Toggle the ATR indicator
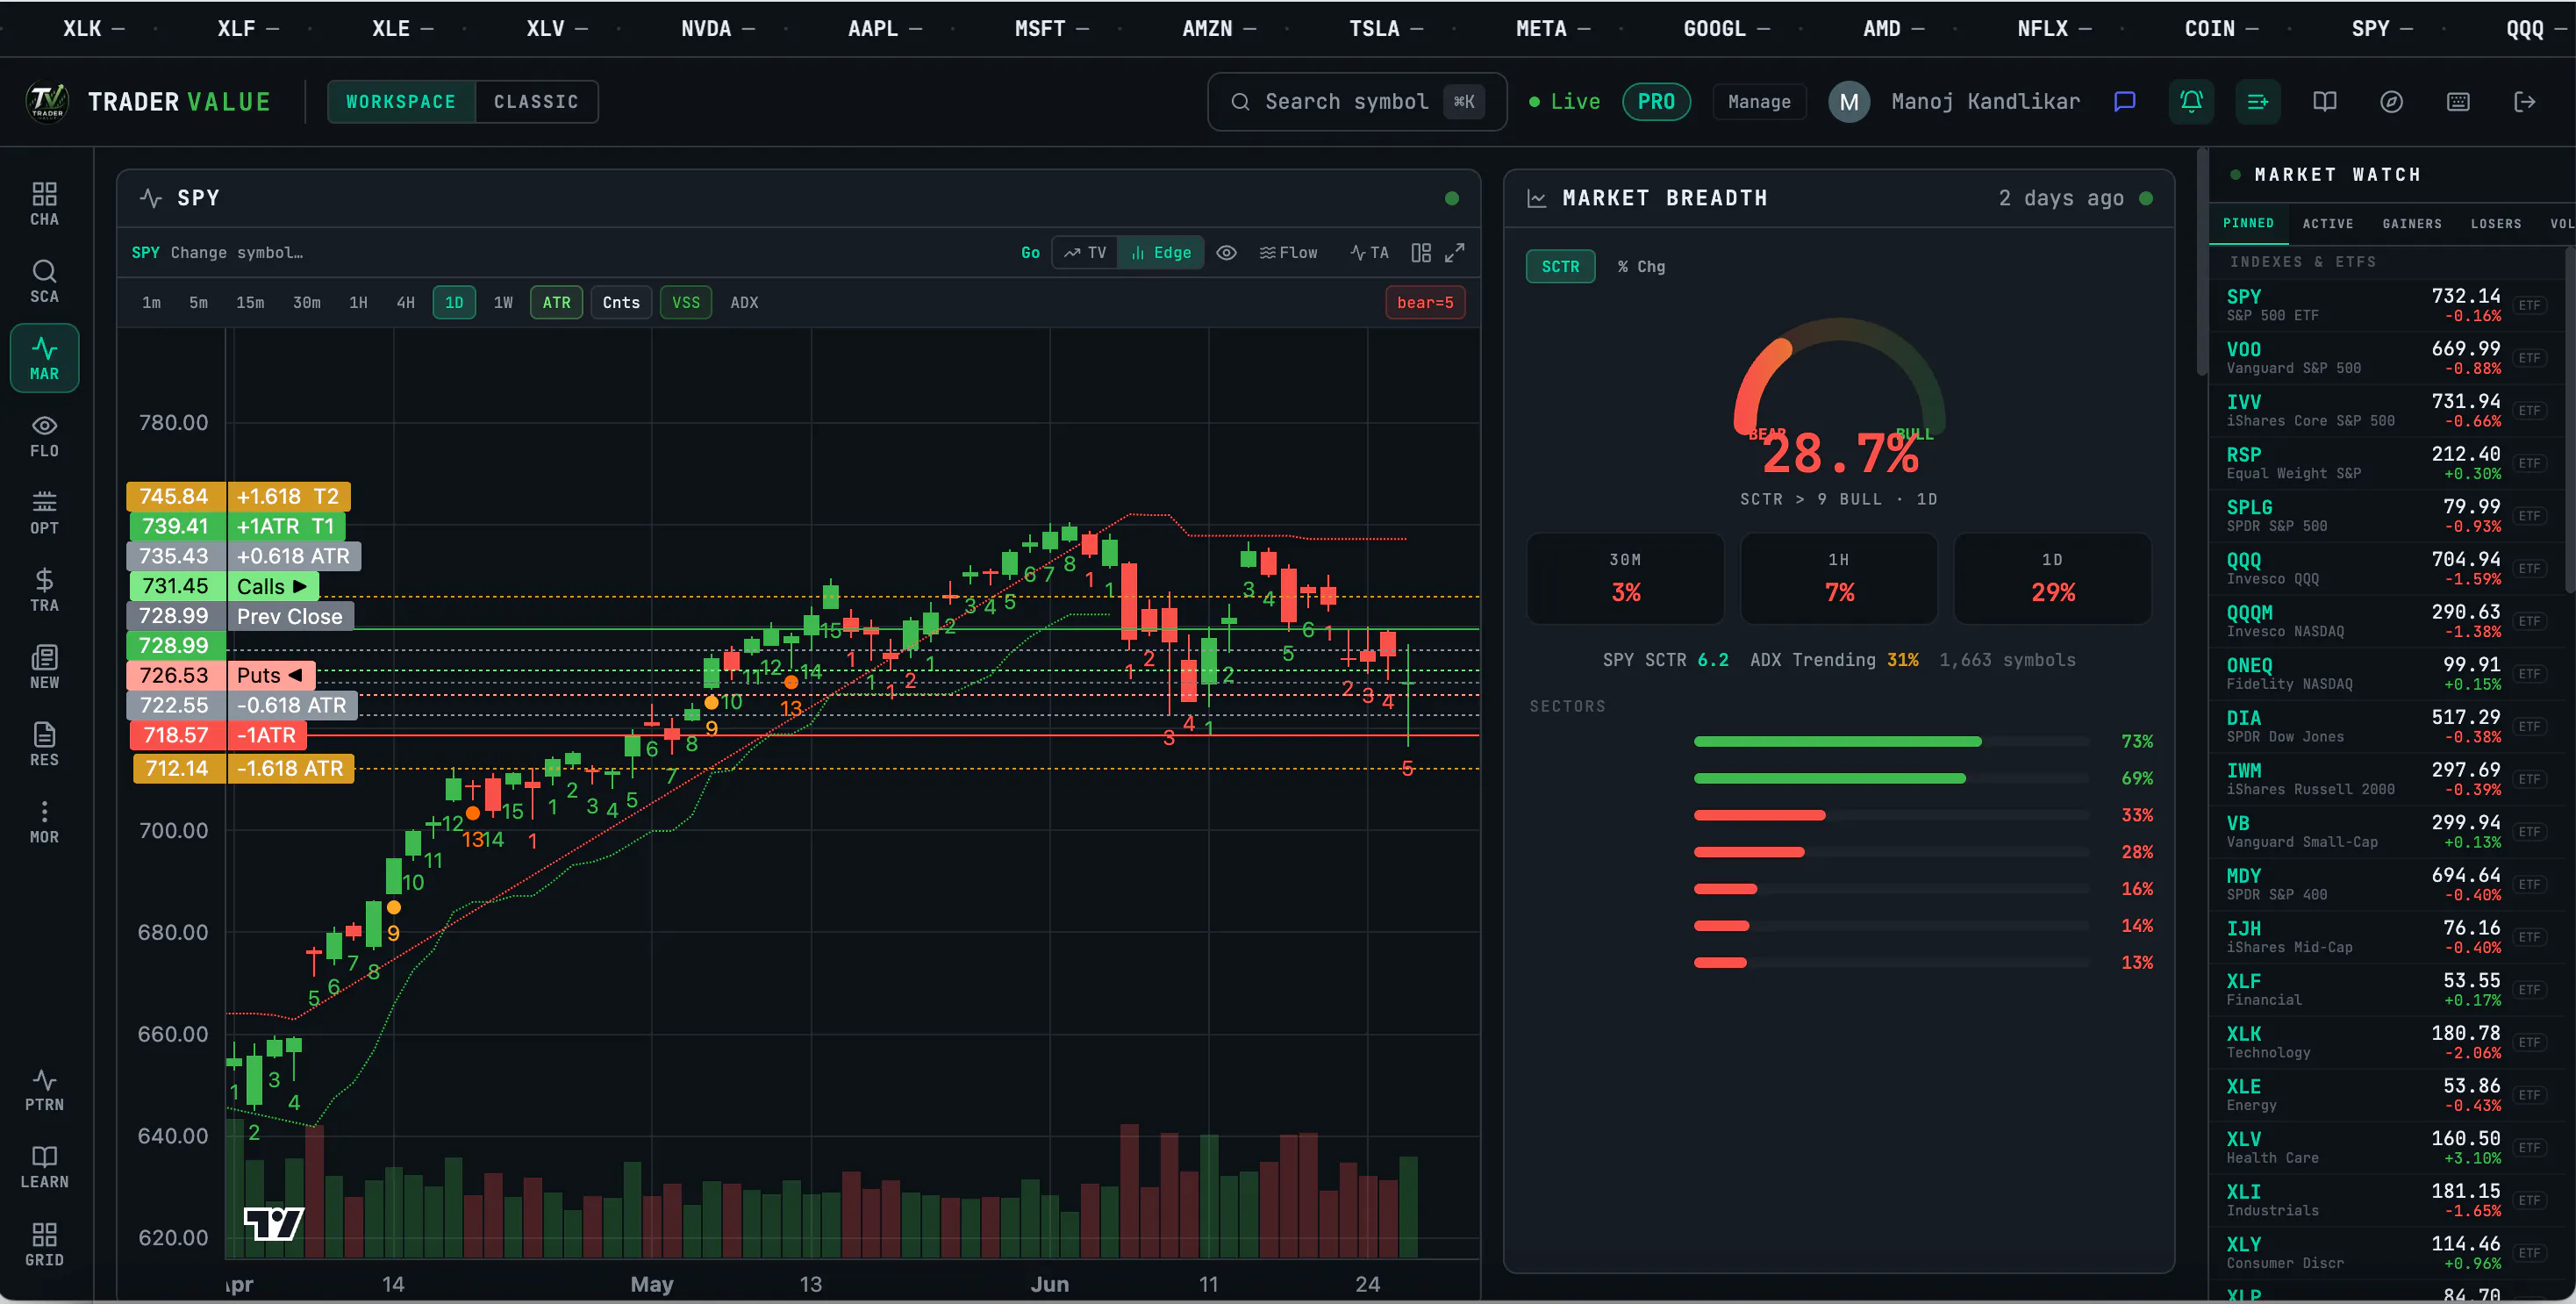The image size is (2576, 1304). pyautogui.click(x=556, y=302)
